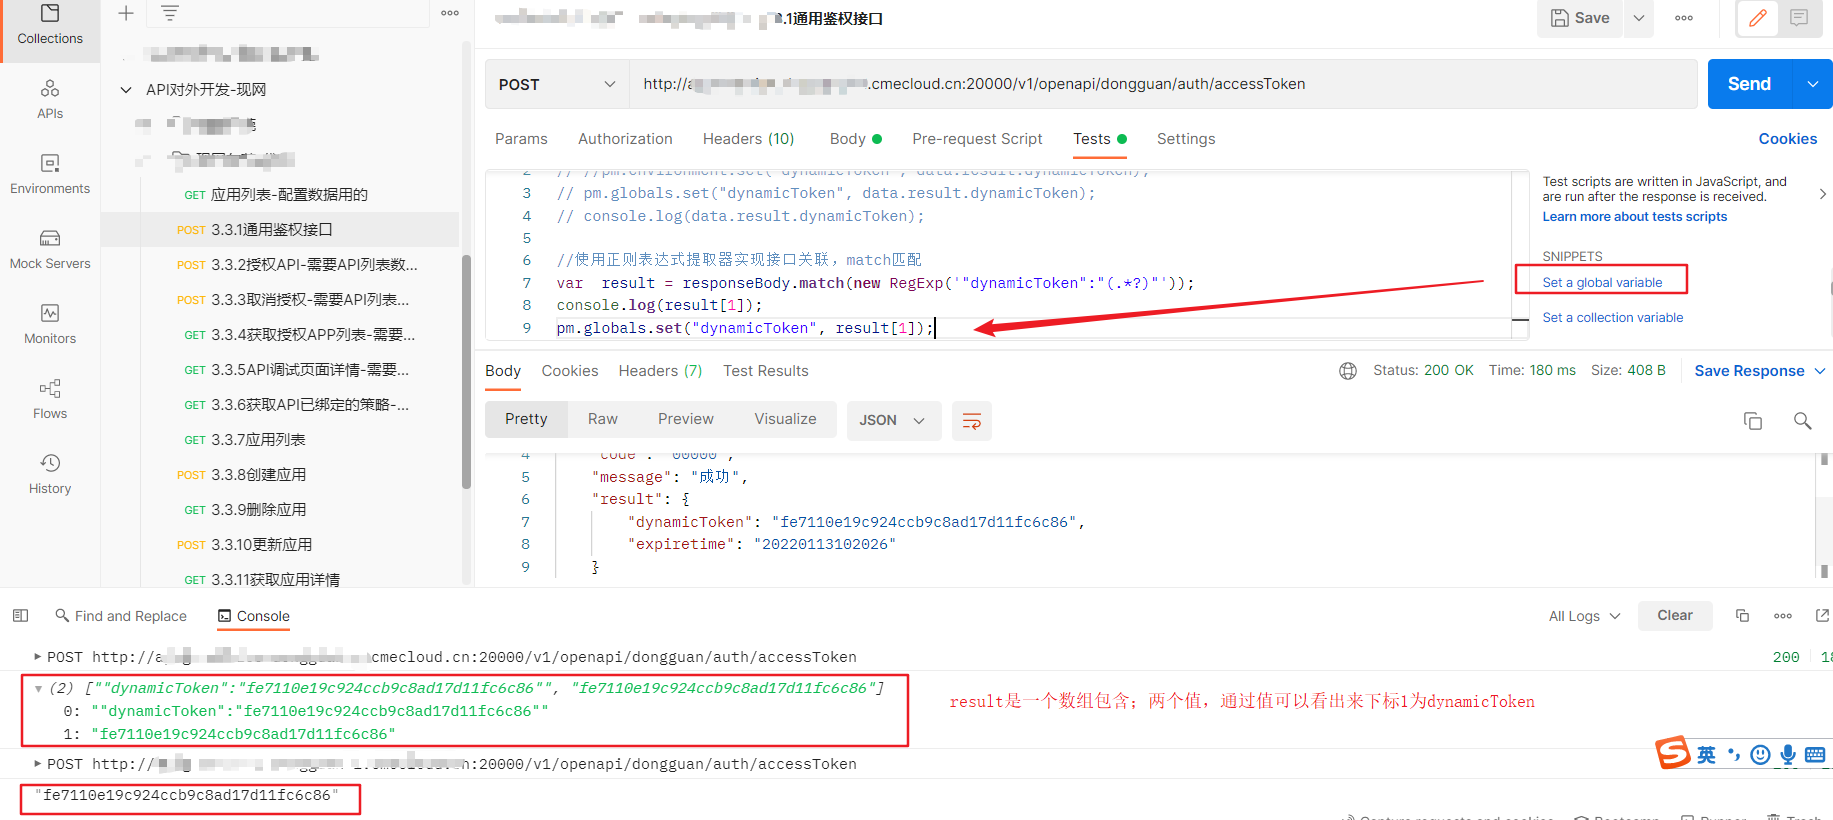1833x820 pixels.
Task: Open the JSON format dropdown
Action: [x=894, y=421]
